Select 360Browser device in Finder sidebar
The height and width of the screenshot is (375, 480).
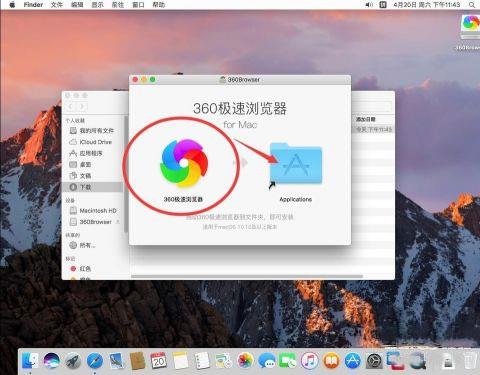[x=92, y=222]
